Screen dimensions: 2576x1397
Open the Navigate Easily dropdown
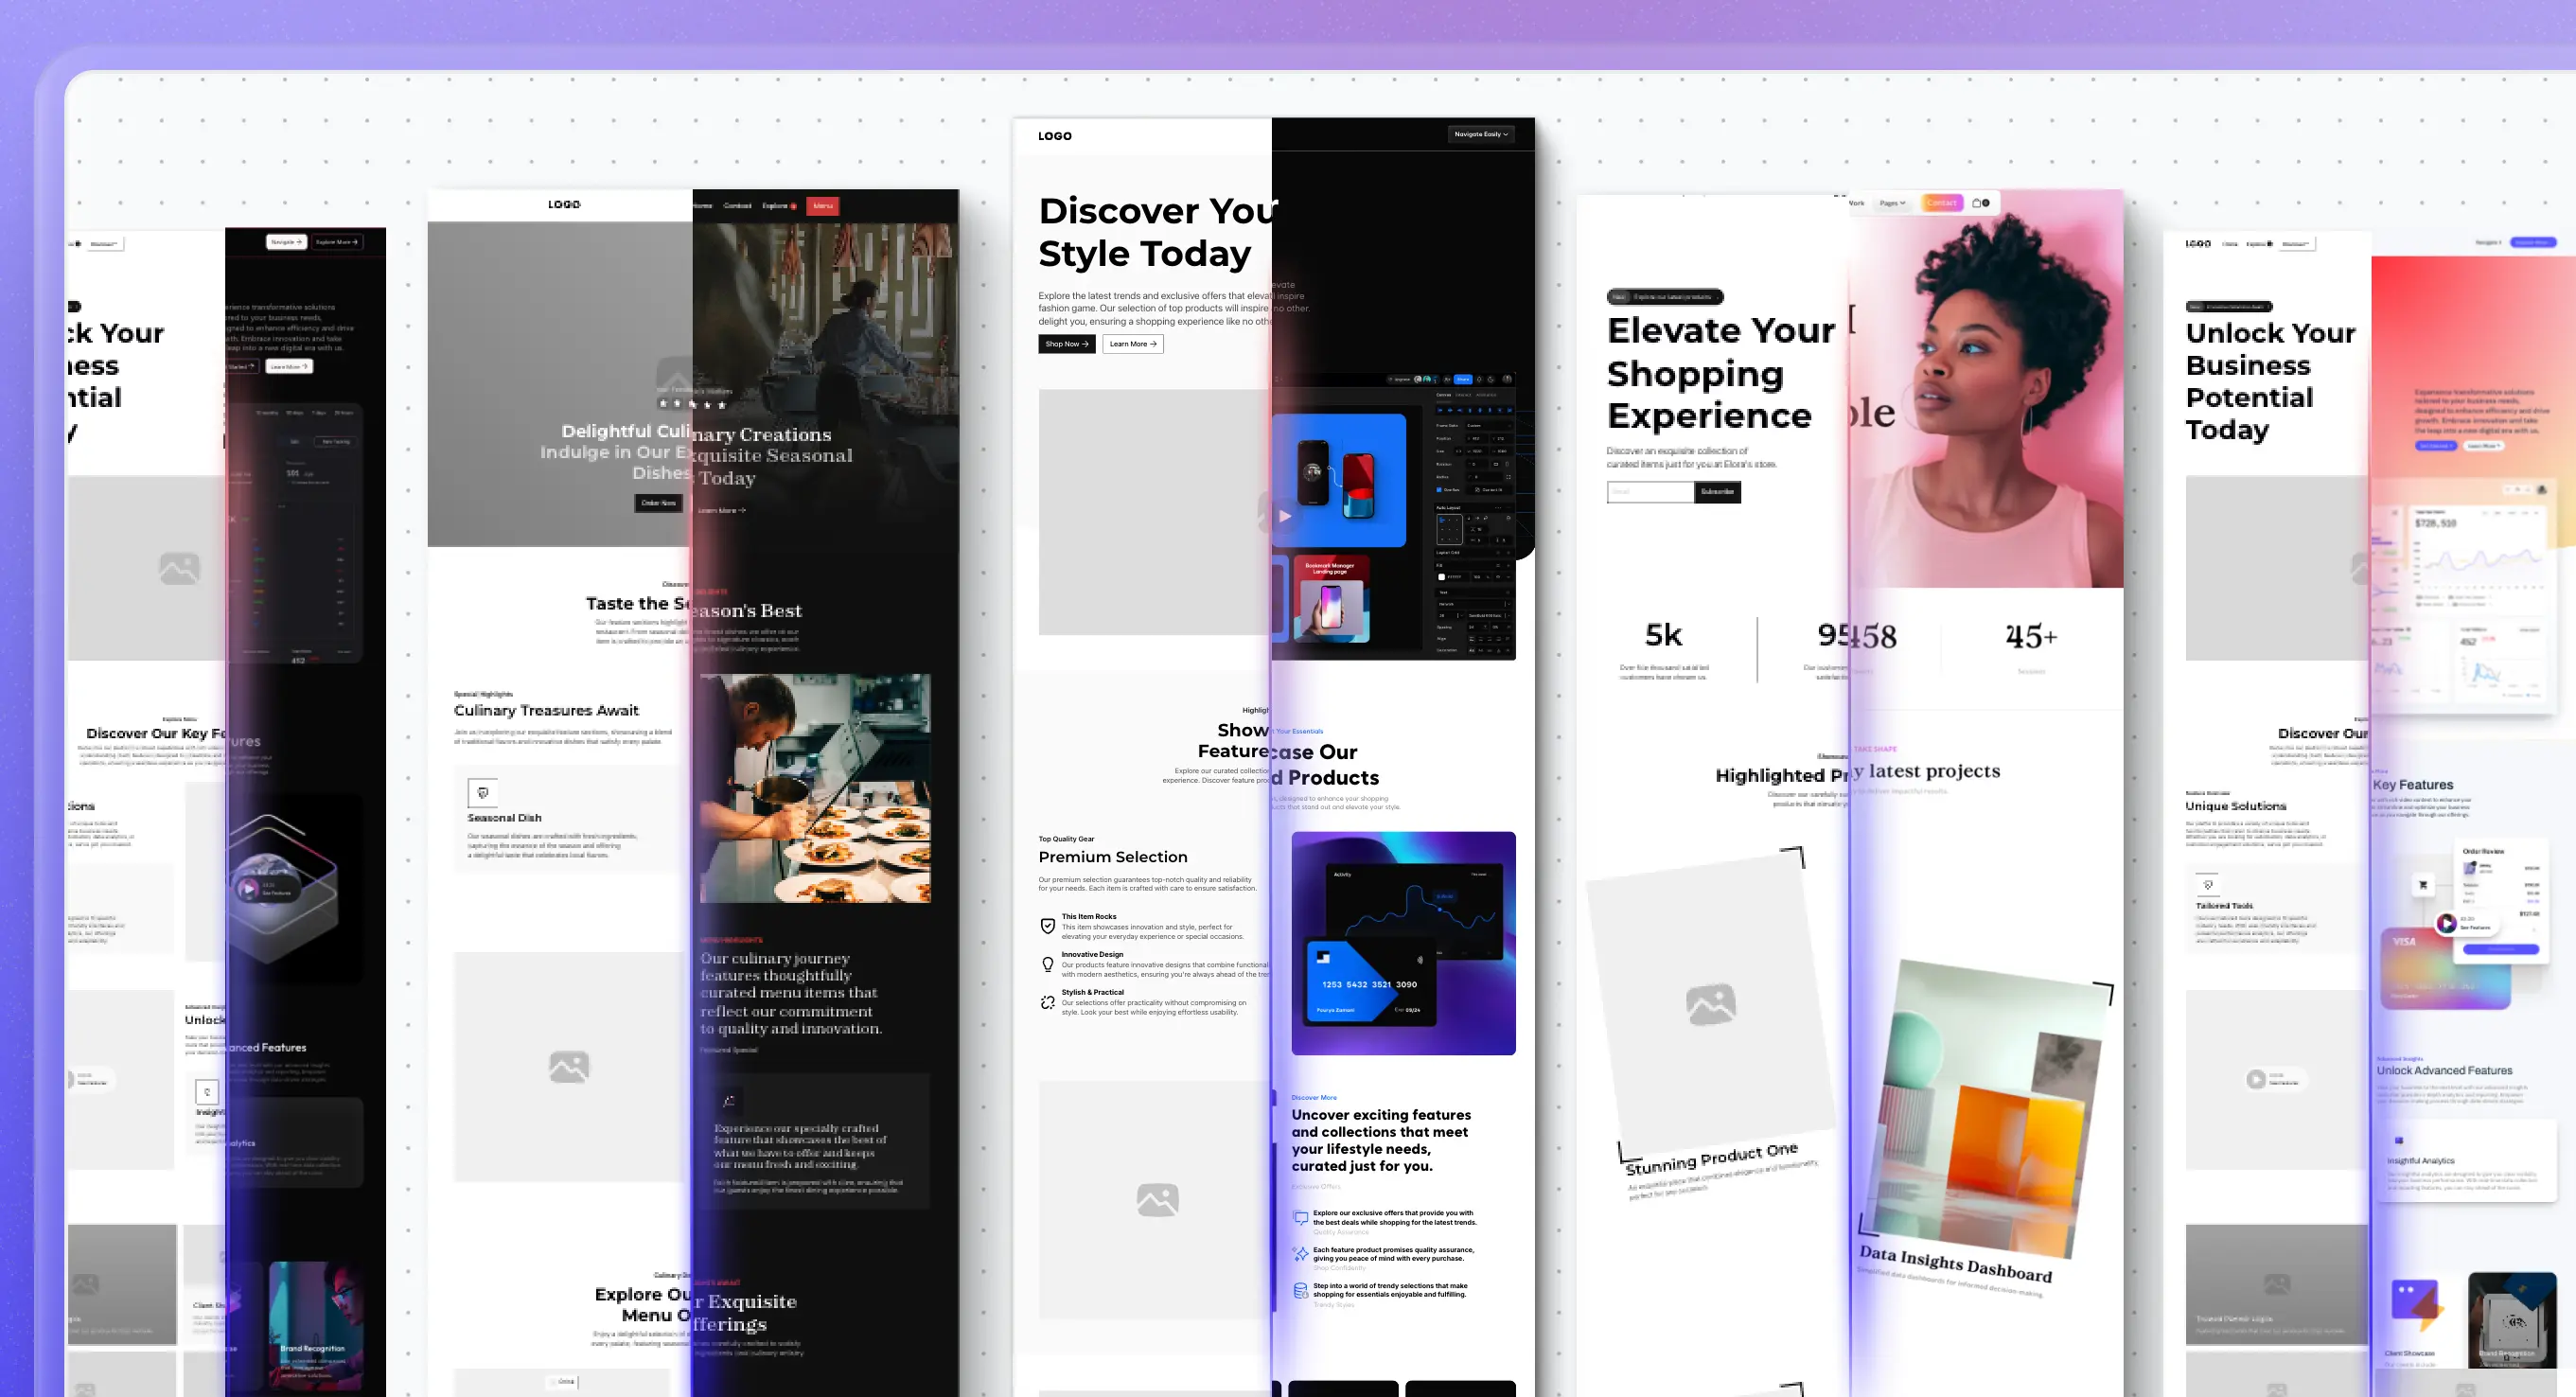pos(1481,134)
